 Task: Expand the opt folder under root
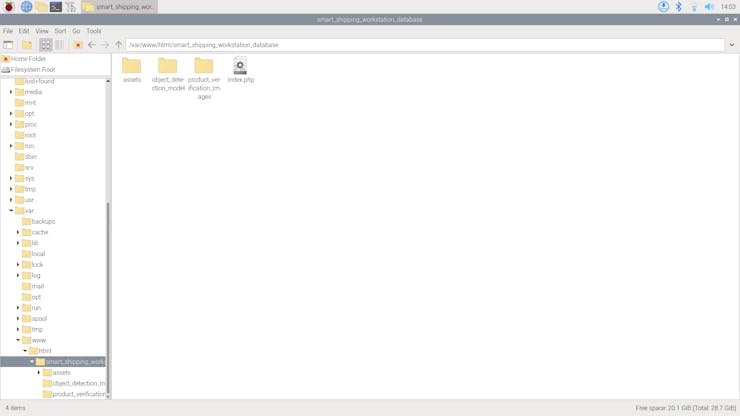[11, 113]
